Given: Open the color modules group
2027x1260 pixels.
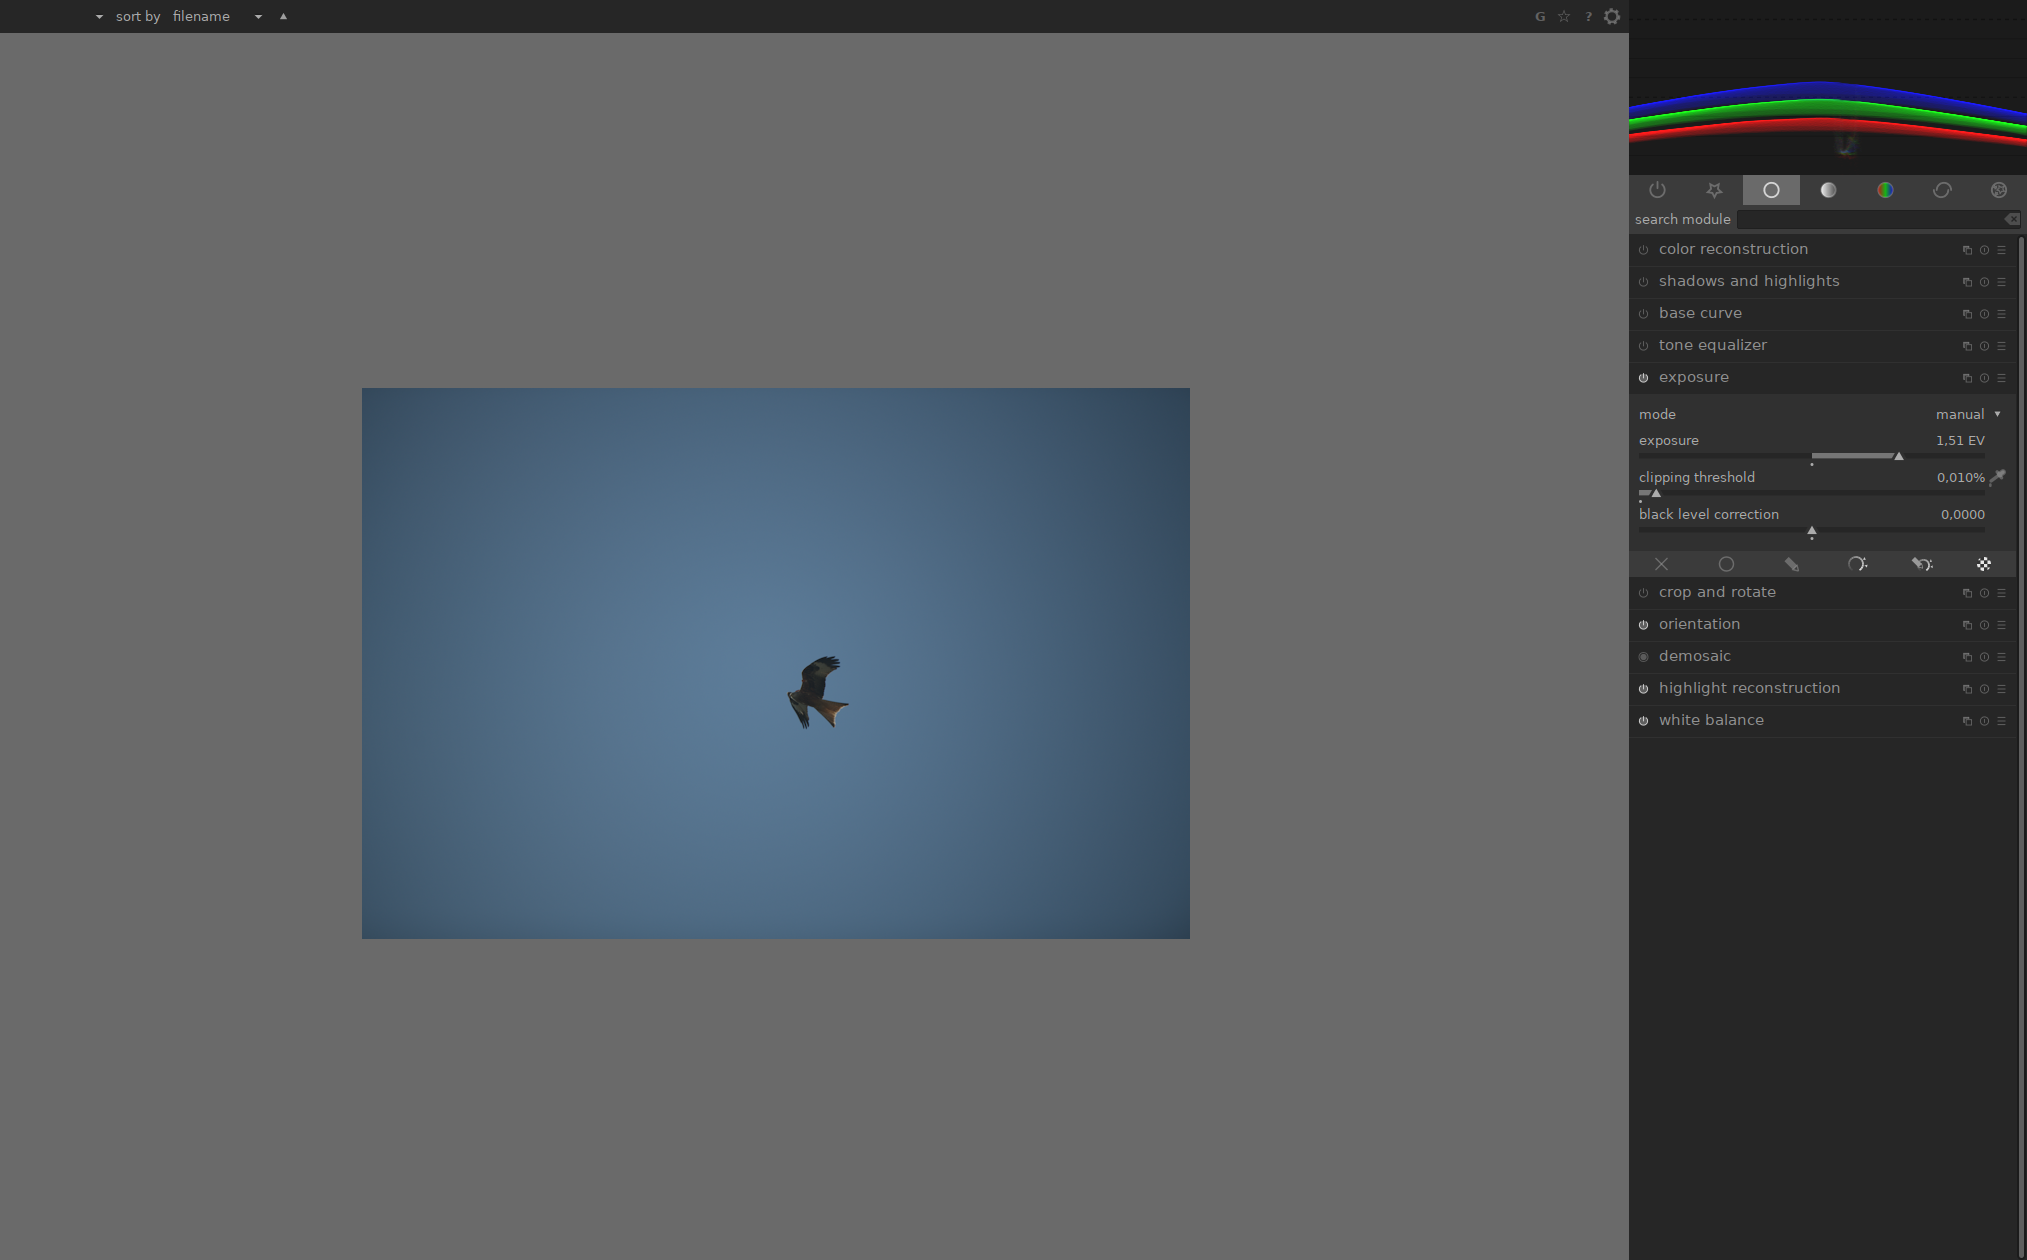Looking at the screenshot, I should tap(1885, 190).
